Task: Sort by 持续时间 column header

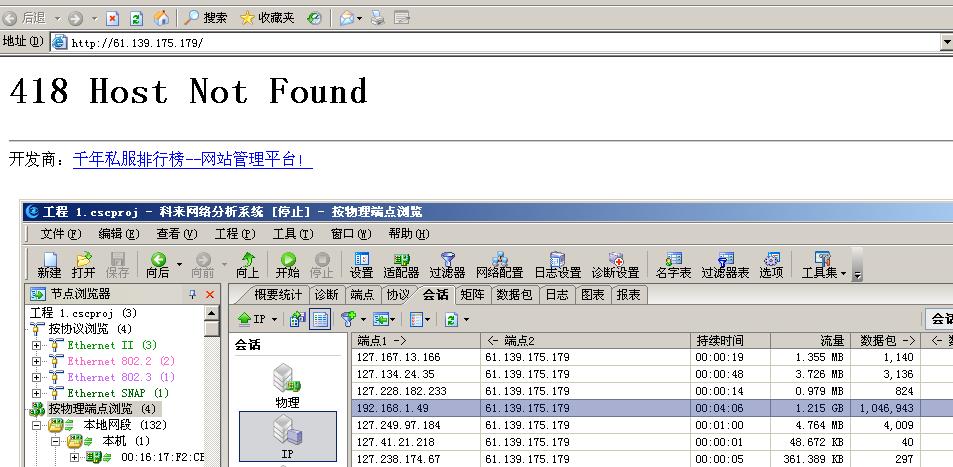Action: pos(730,341)
